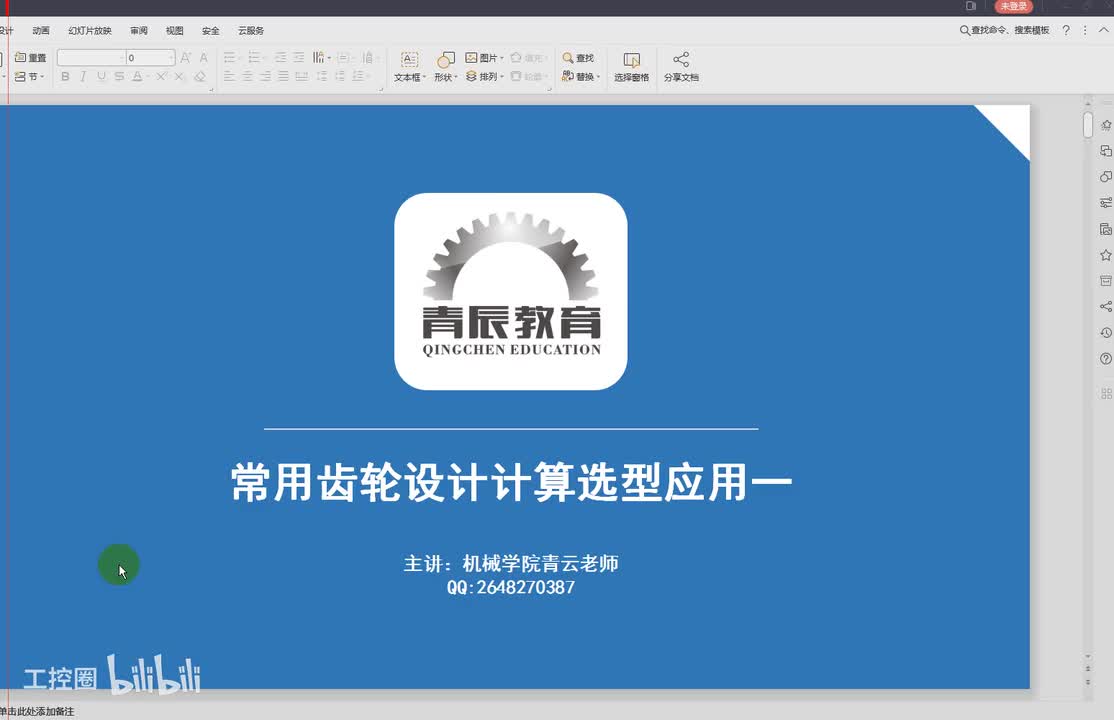Image resolution: width=1114 pixels, height=720 pixels.
Task: Open the 动画 (Animation) ribbon tab
Action: 41,31
